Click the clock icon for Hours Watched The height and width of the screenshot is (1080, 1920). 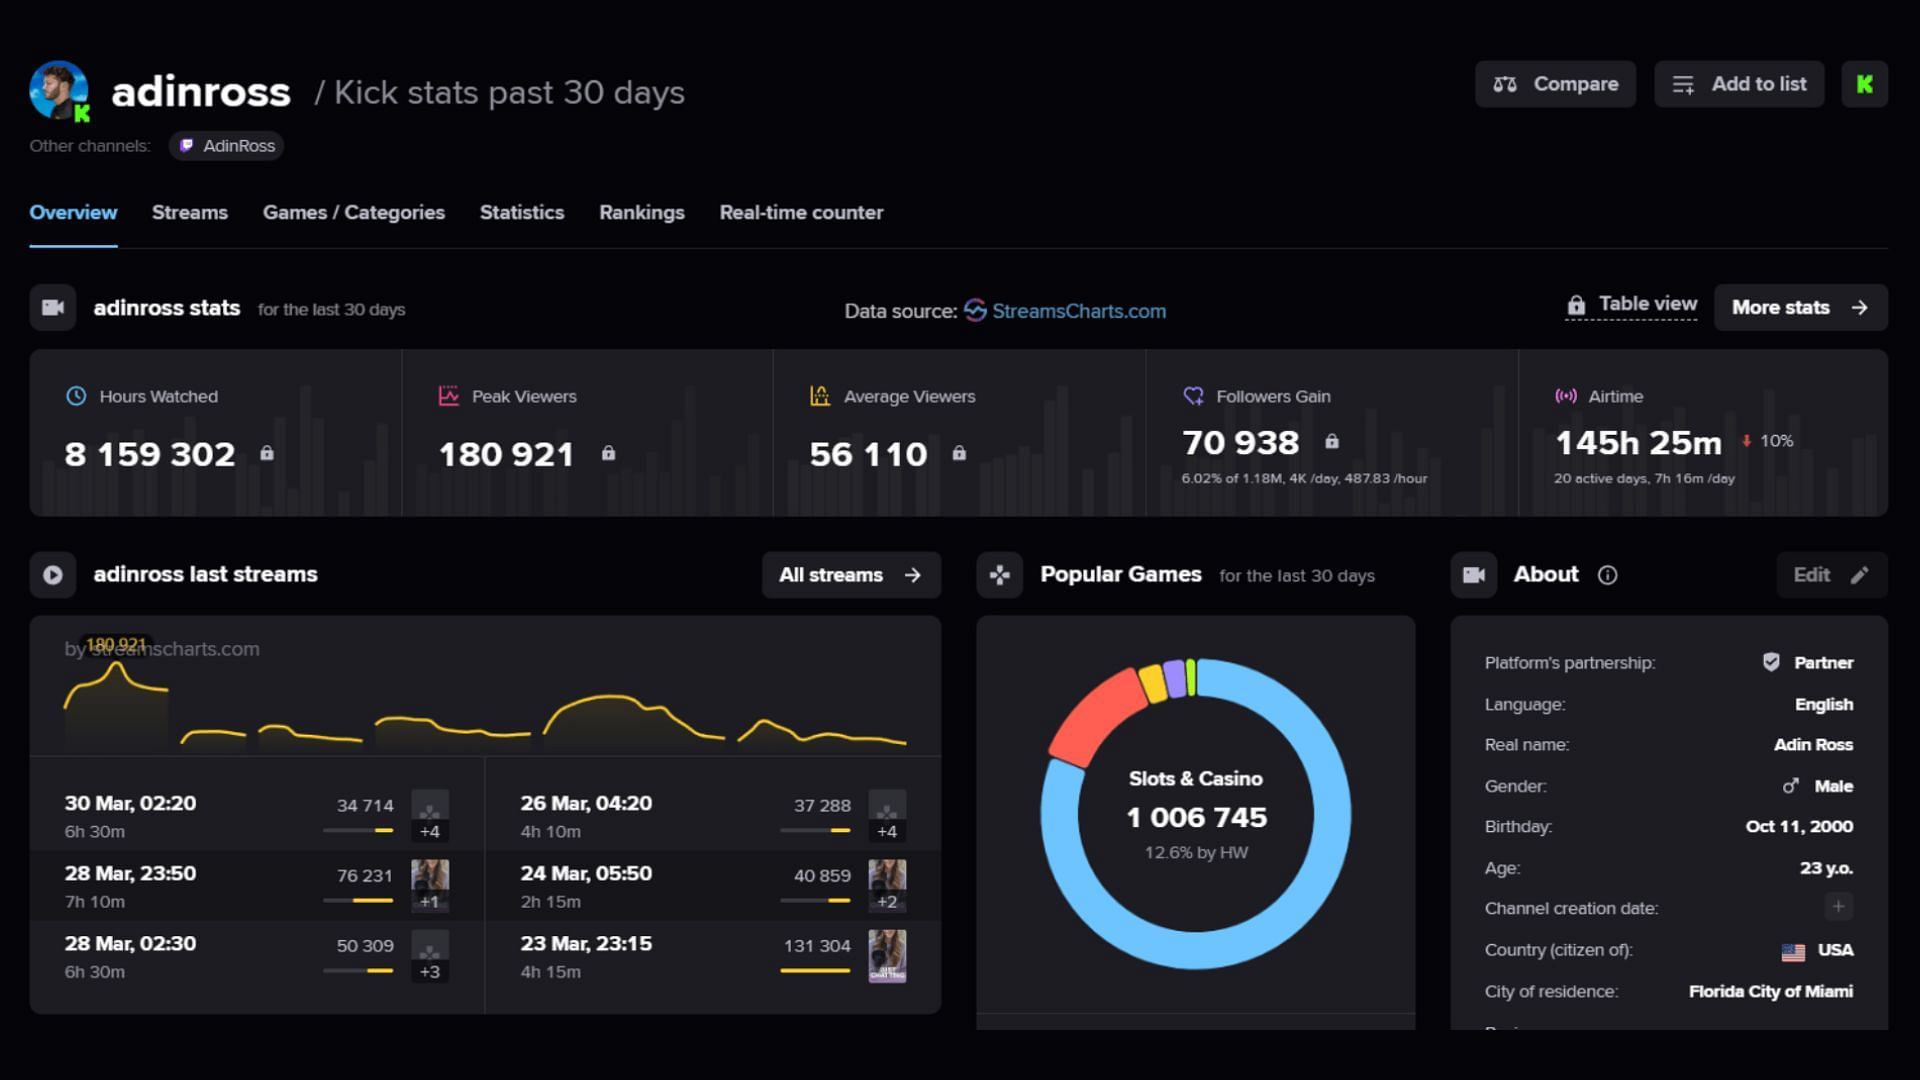(76, 396)
